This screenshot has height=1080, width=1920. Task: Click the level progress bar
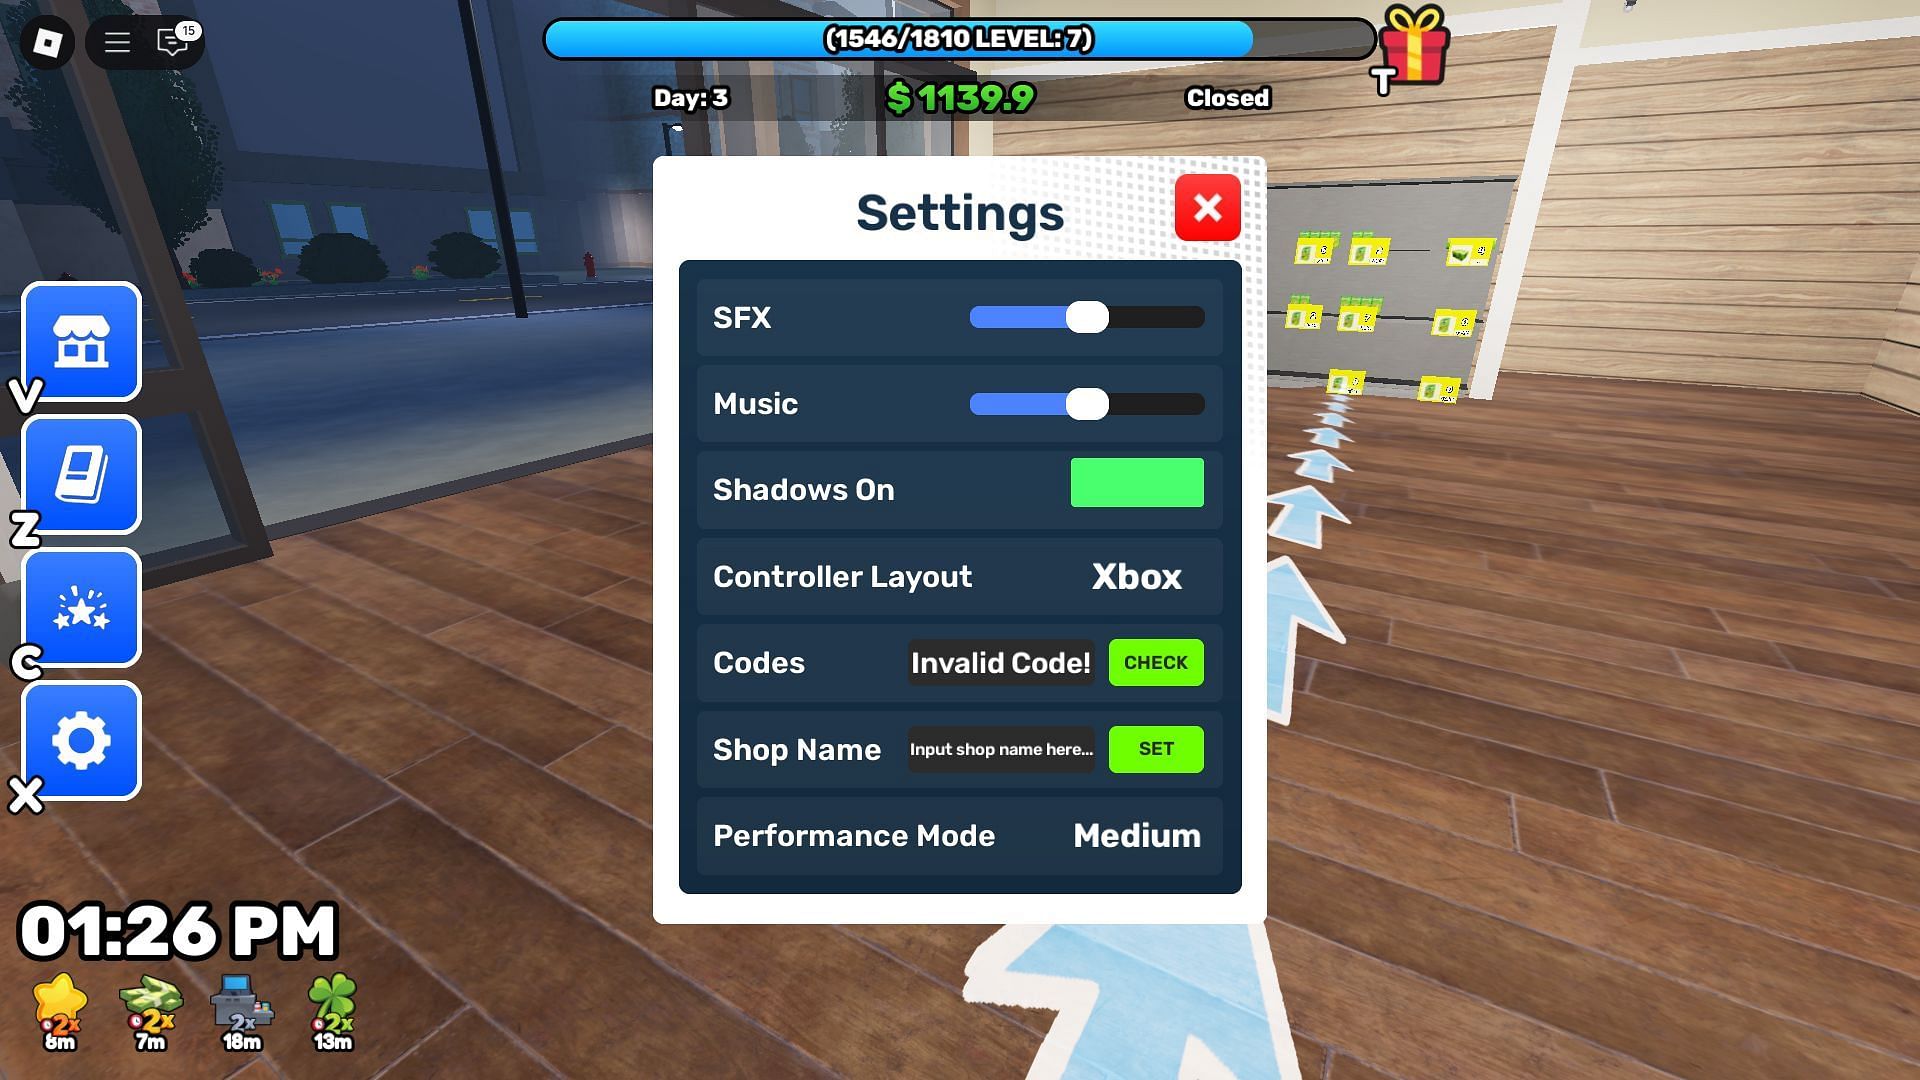pyautogui.click(x=960, y=40)
